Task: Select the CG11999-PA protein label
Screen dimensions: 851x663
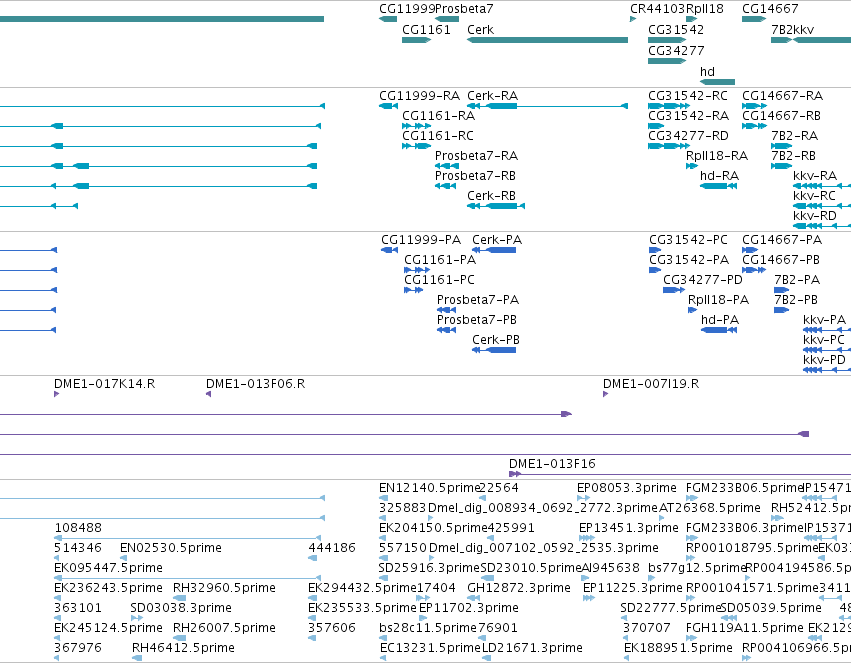Action: (421, 240)
